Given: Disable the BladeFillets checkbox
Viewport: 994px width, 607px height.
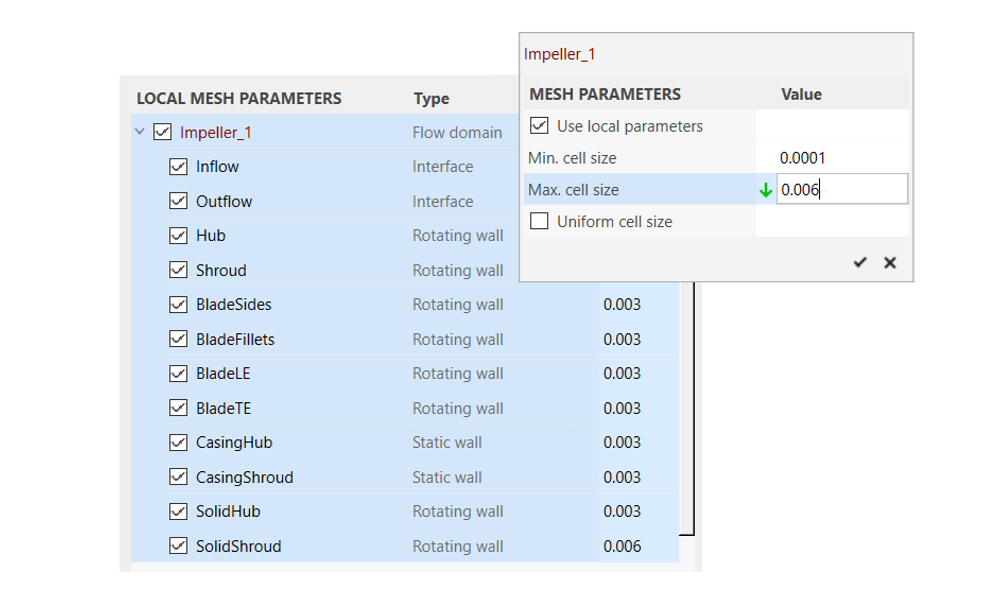Looking at the screenshot, I should (178, 339).
